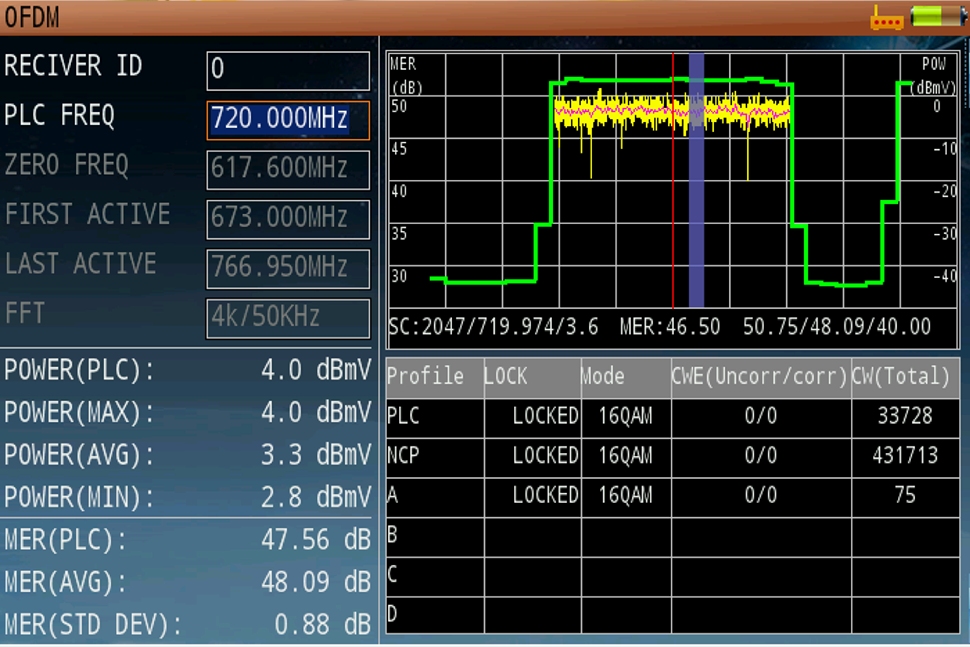Click the orange router icon in title bar
This screenshot has height=647, width=970.
click(x=886, y=18)
